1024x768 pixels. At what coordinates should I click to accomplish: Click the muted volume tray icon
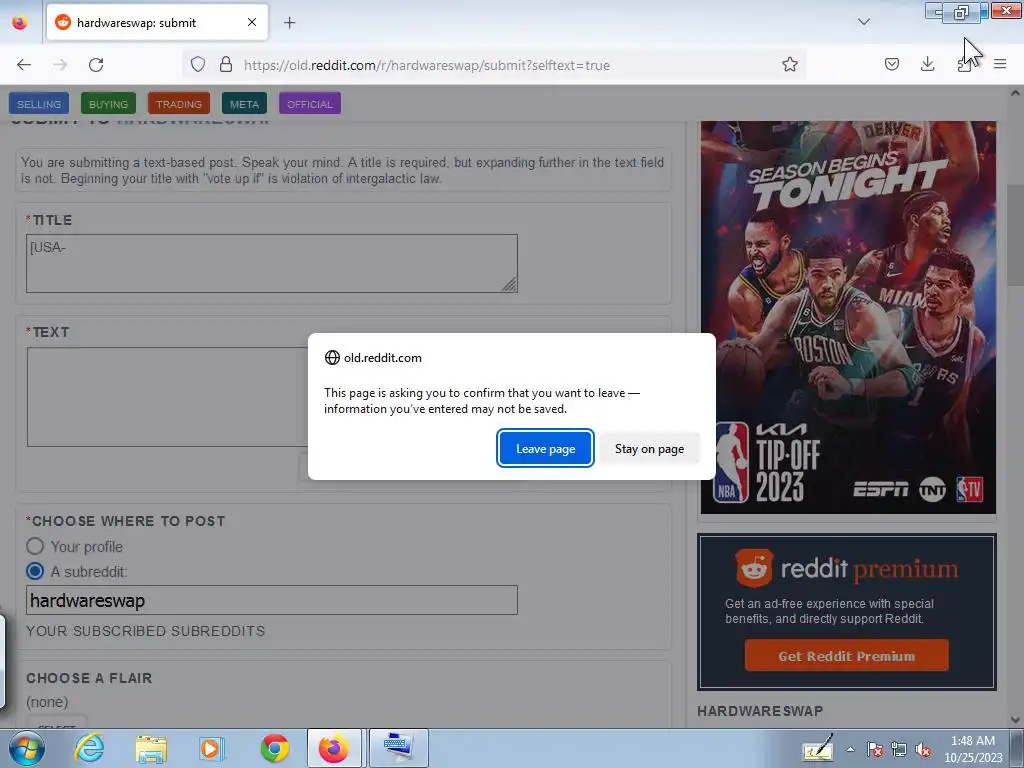[x=923, y=750]
